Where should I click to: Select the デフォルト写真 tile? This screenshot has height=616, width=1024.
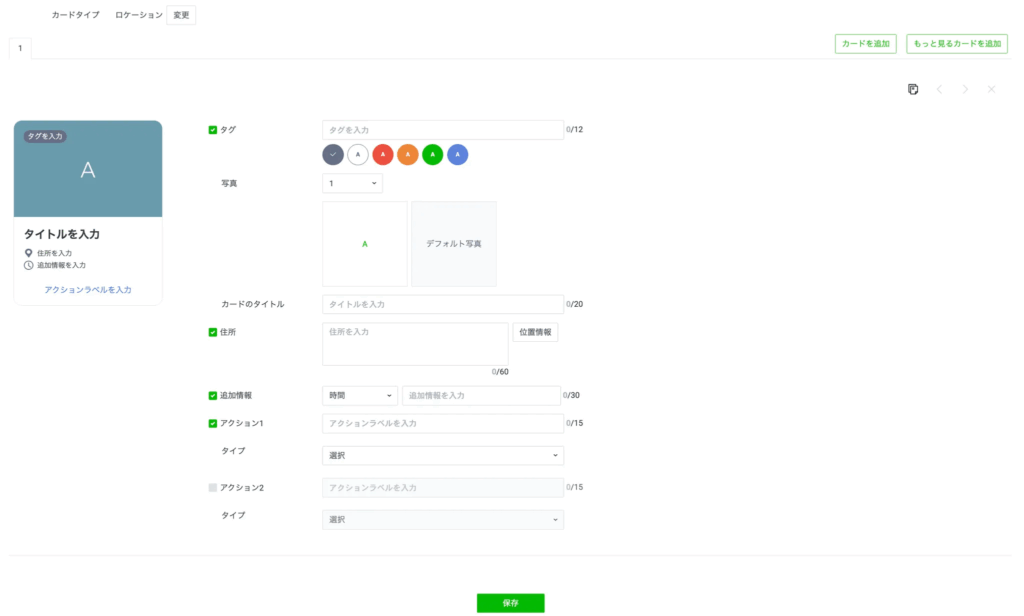[453, 244]
